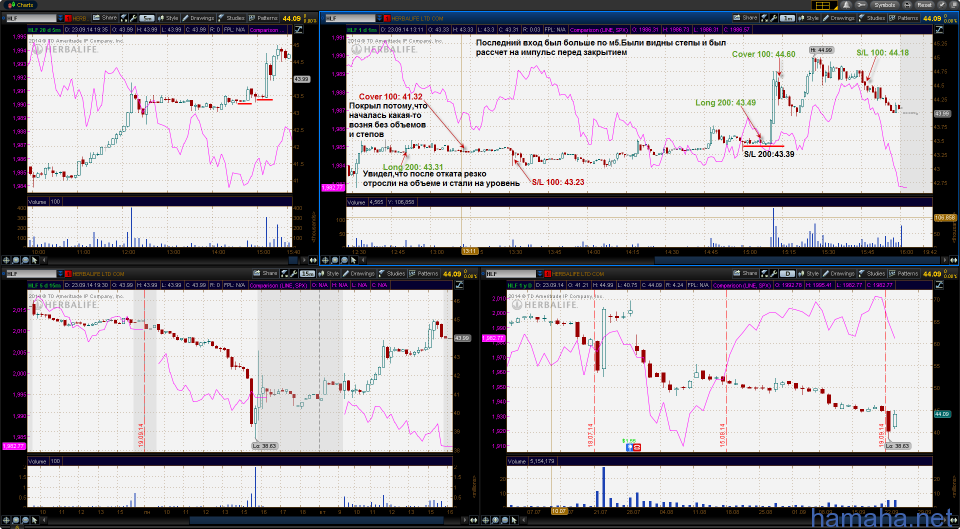Select crosshair tool below the 1m chart
Screen dimensions: 960x529
coord(325,260)
